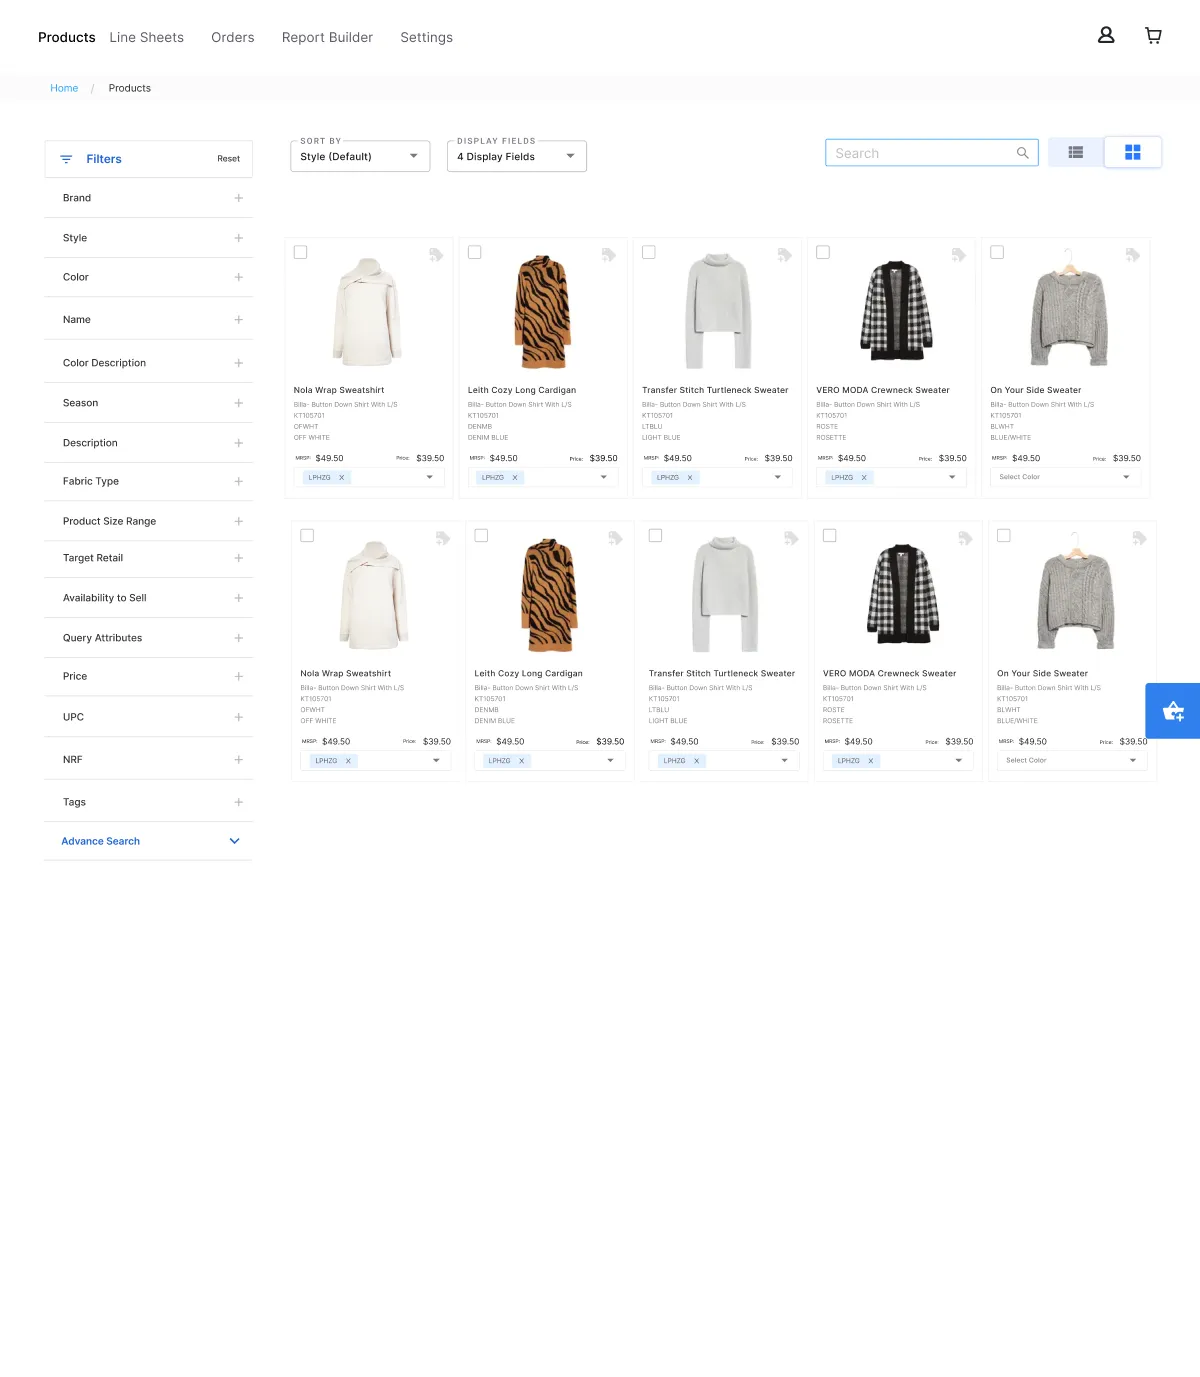Click tag icon on bottom-row Transfer Stitch Turtleneck Sweater
Image resolution: width=1200 pixels, height=1377 pixels.
click(x=791, y=538)
